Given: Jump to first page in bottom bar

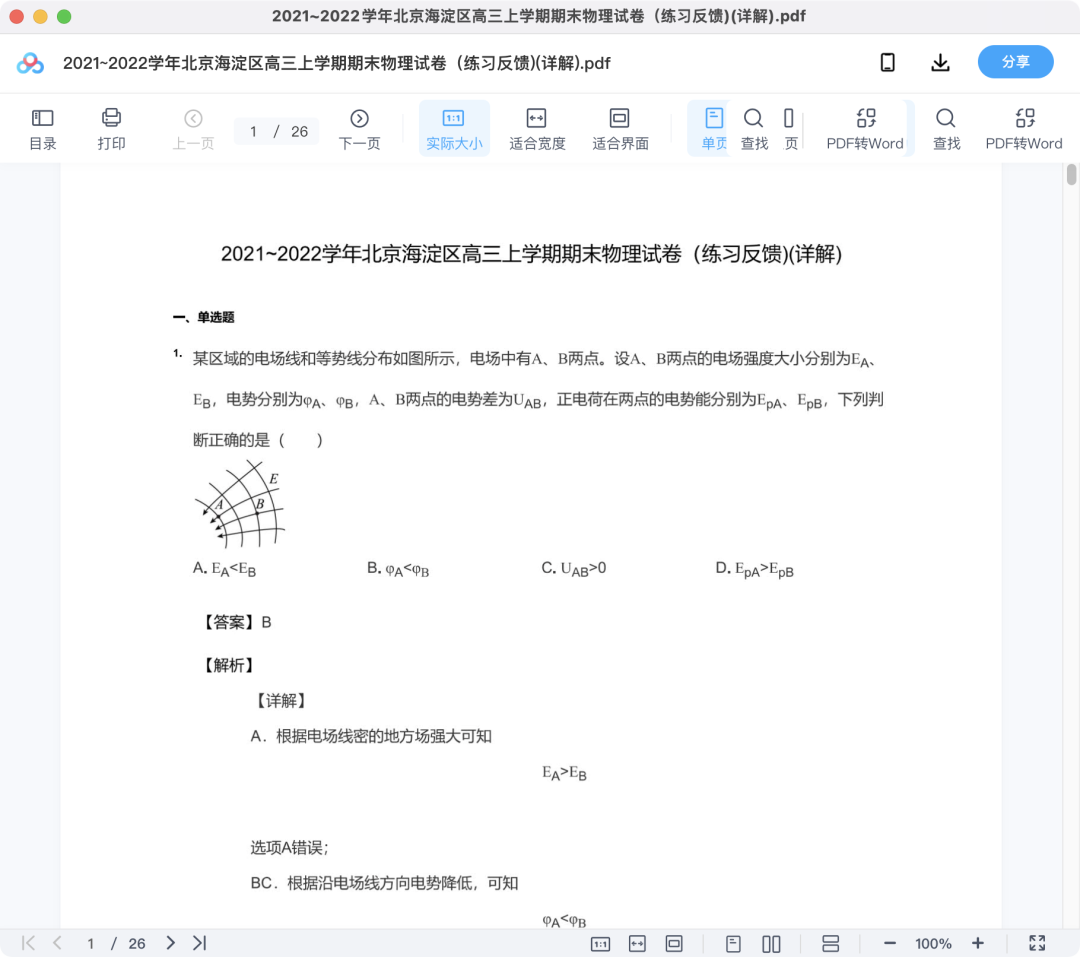Looking at the screenshot, I should [28, 943].
